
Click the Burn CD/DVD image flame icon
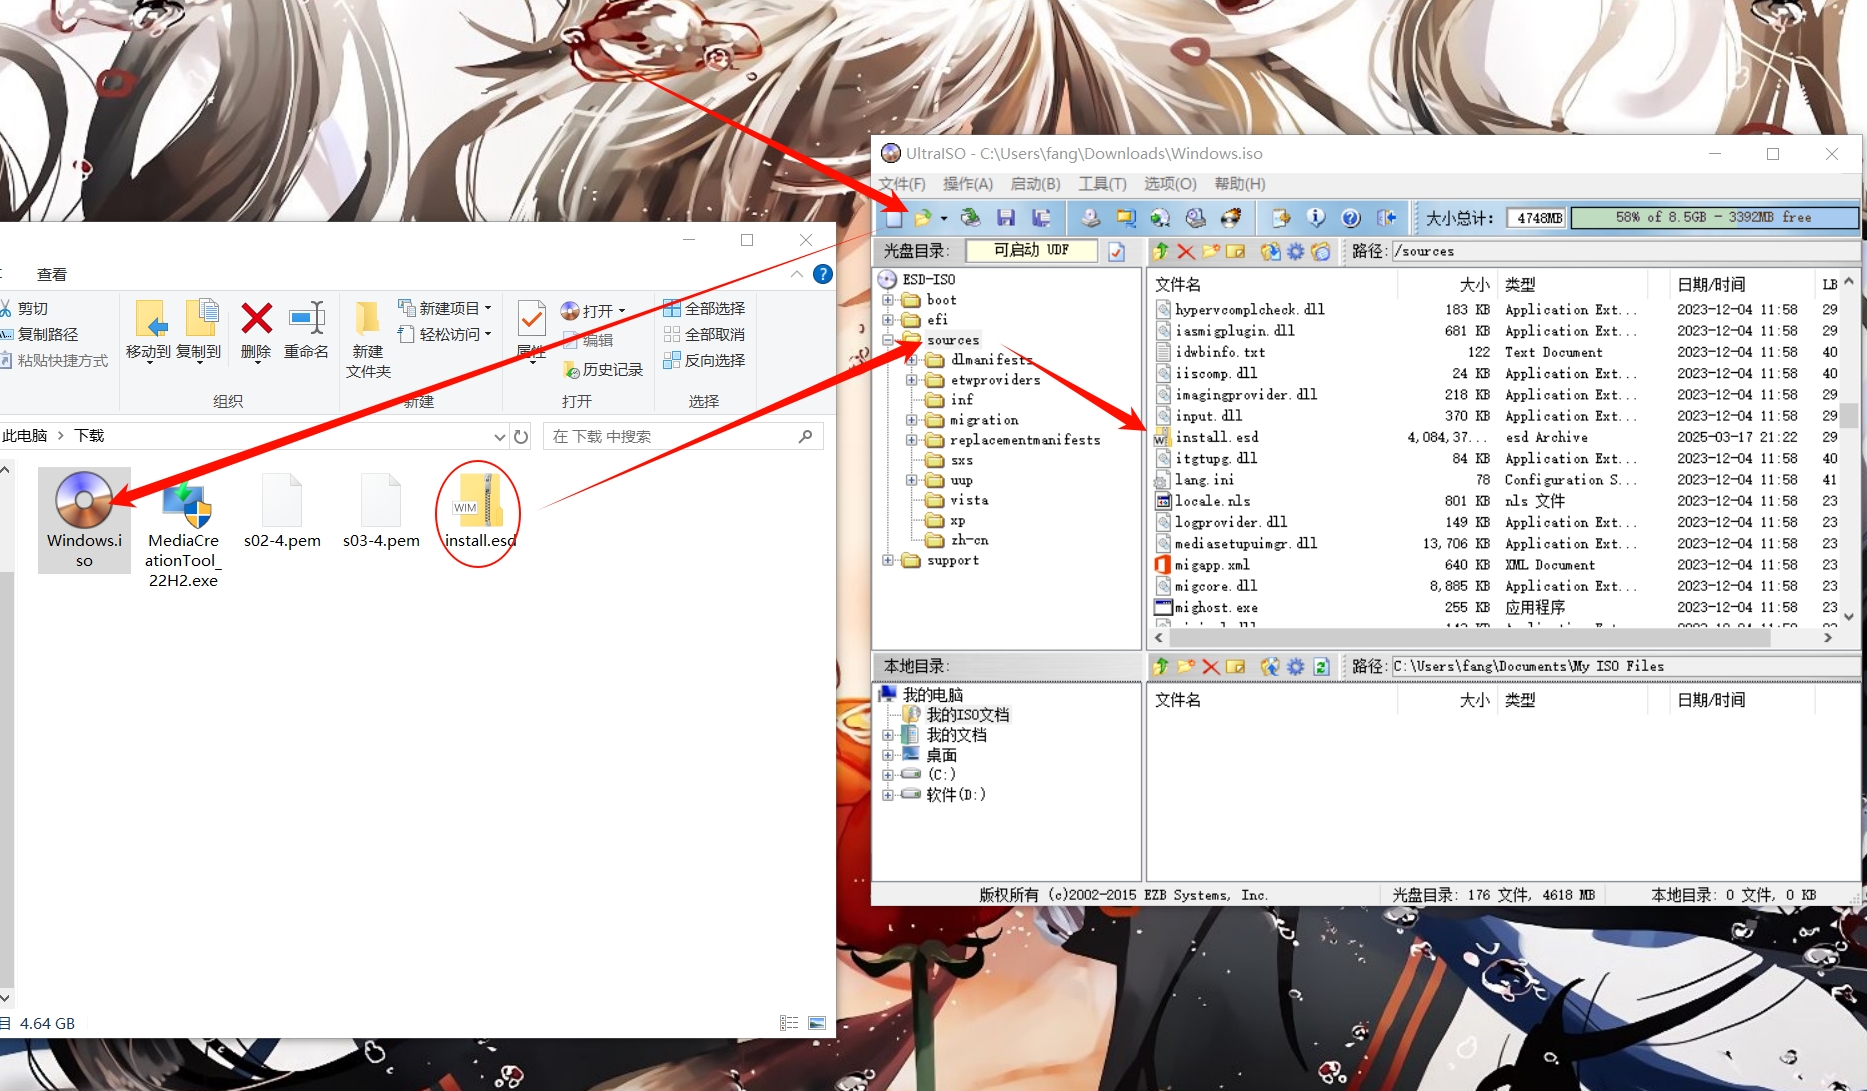coord(1231,218)
